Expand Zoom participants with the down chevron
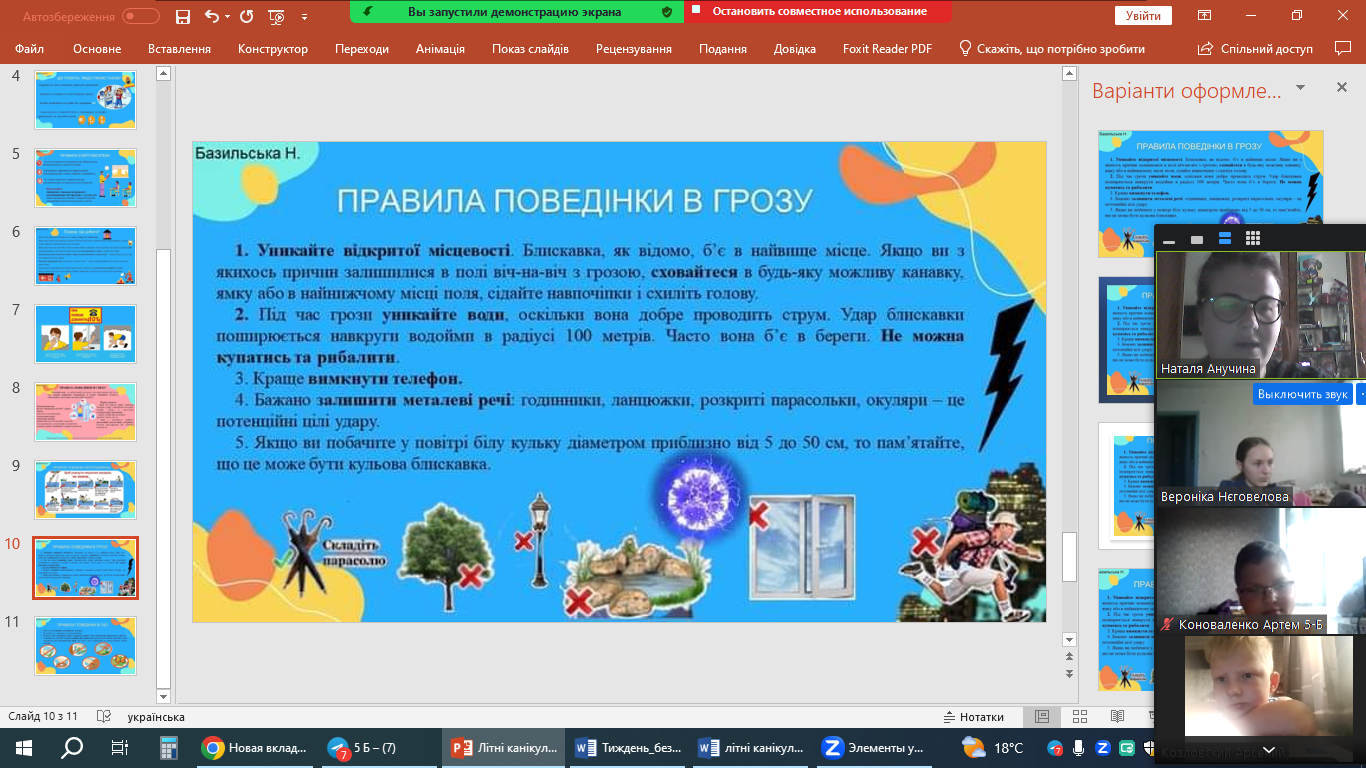 (1268, 750)
